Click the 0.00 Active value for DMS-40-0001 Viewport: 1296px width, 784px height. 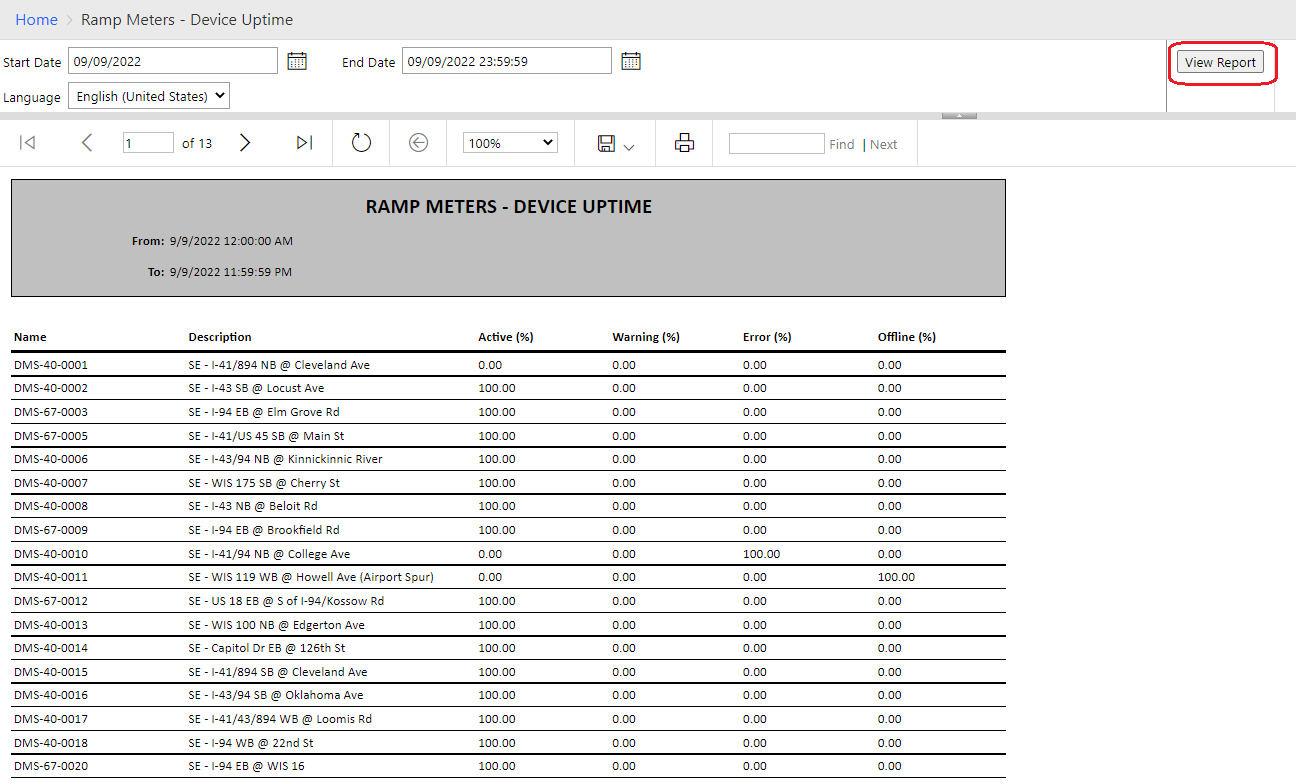[490, 365]
